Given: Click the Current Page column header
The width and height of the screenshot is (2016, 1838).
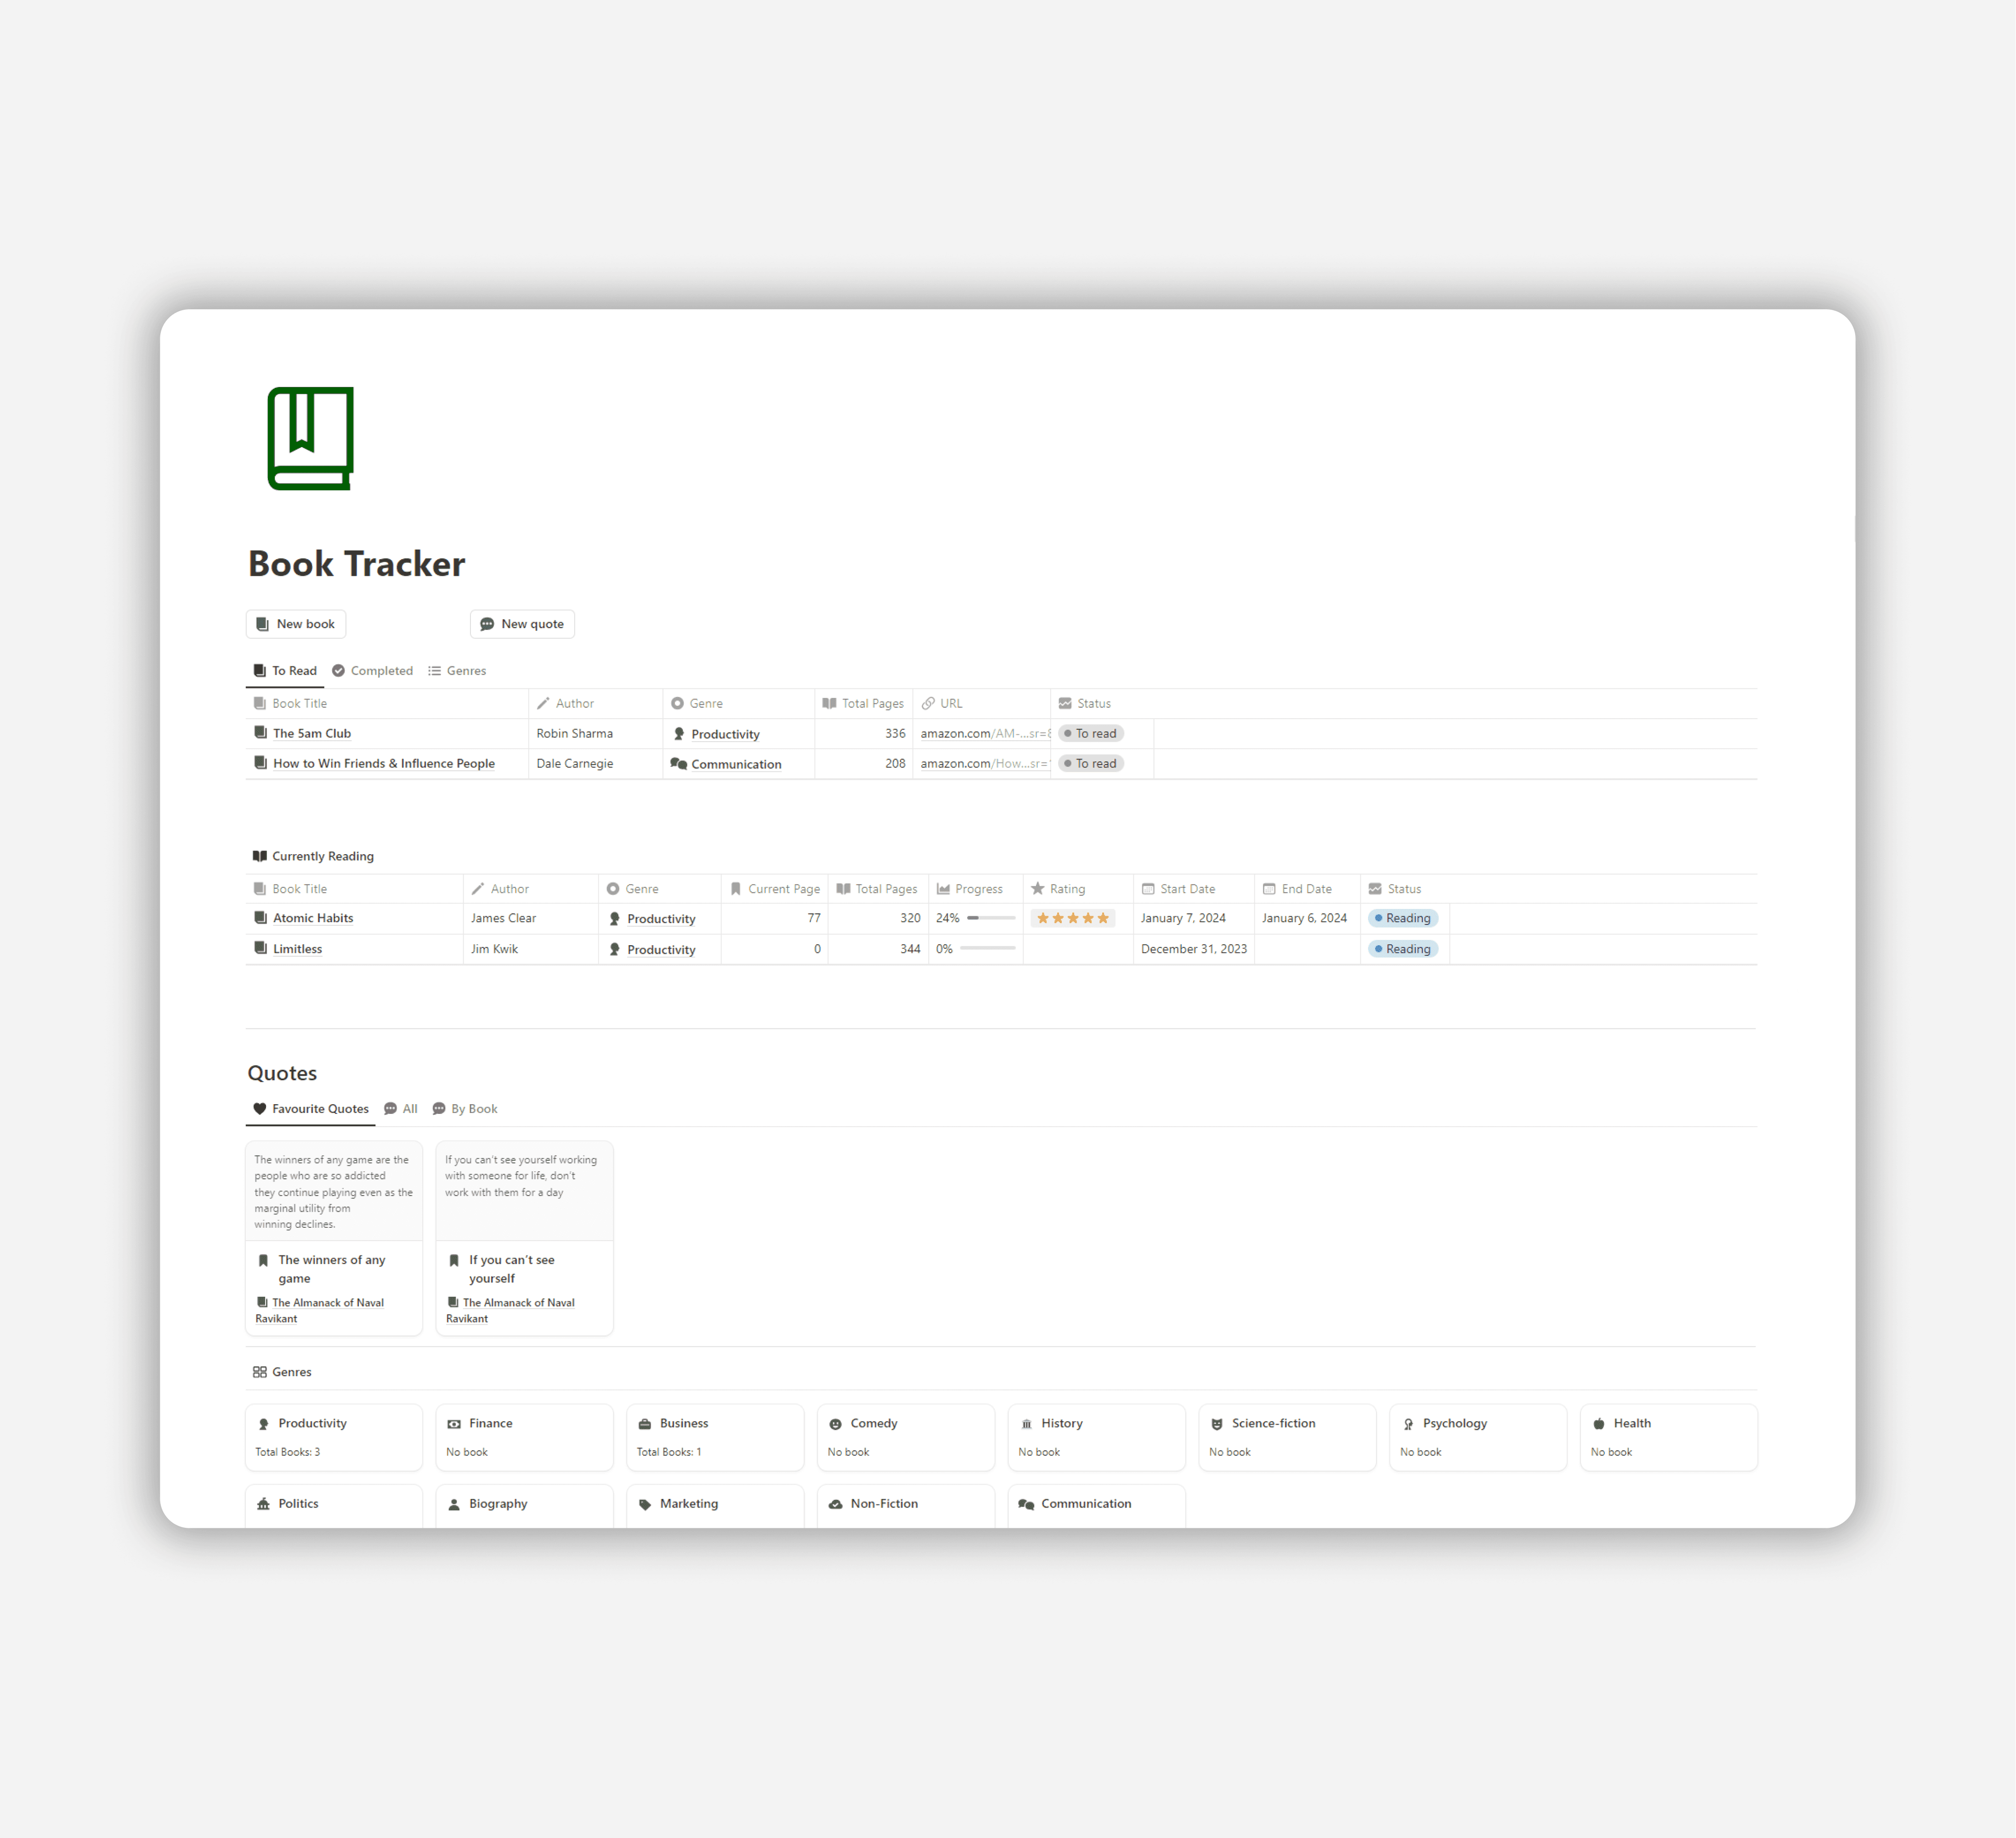Looking at the screenshot, I should 774,889.
